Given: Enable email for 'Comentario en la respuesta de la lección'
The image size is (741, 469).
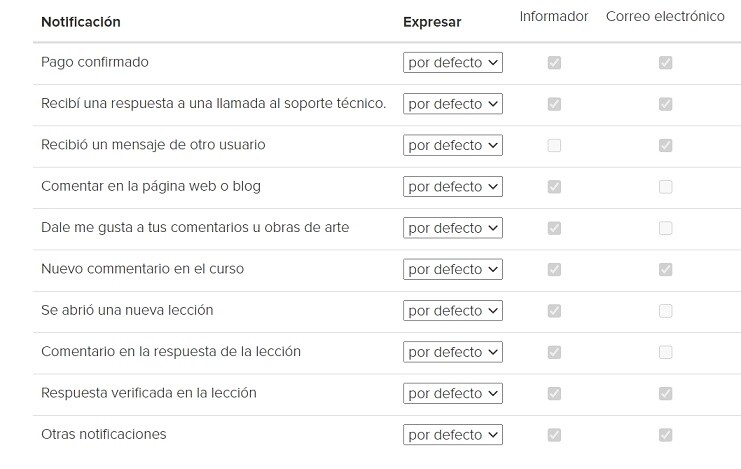Looking at the screenshot, I should pos(665,352).
